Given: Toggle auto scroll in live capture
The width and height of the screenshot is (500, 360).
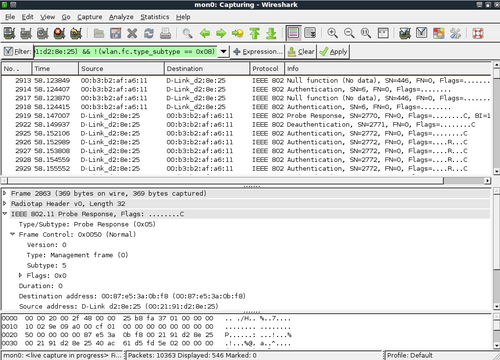Looking at the screenshot, I should tap(310, 33).
